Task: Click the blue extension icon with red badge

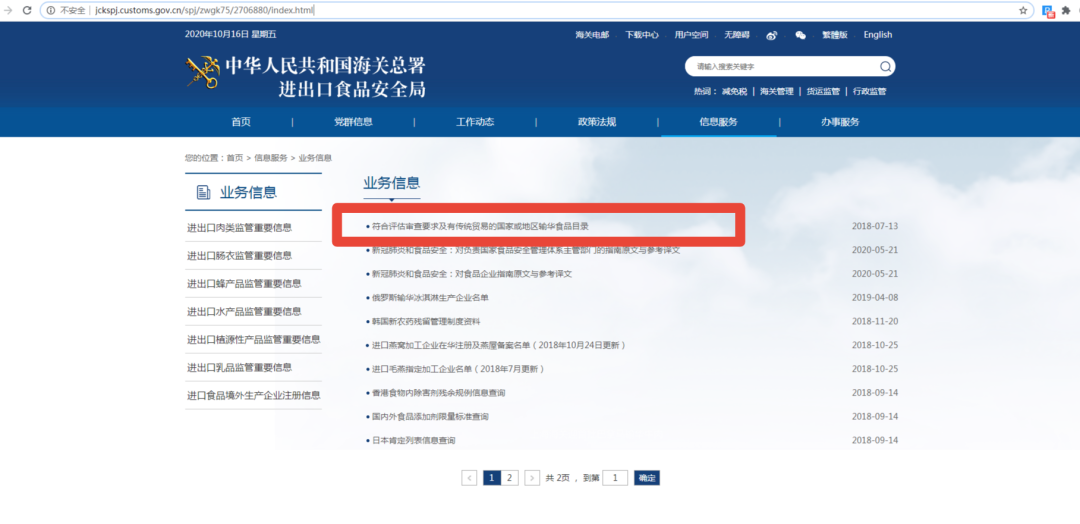Action: [x=1048, y=11]
